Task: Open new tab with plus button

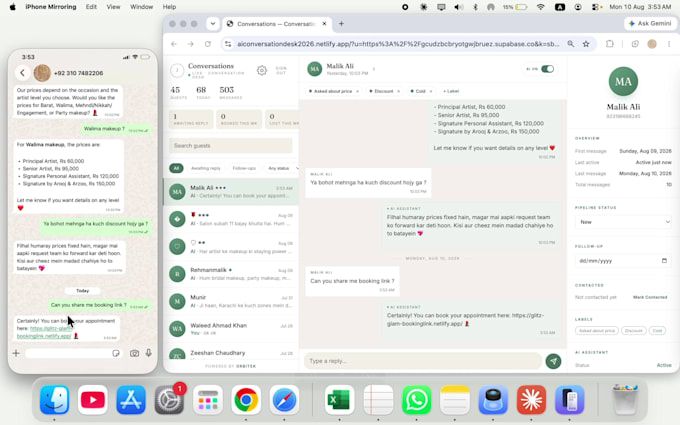Action: (341, 24)
